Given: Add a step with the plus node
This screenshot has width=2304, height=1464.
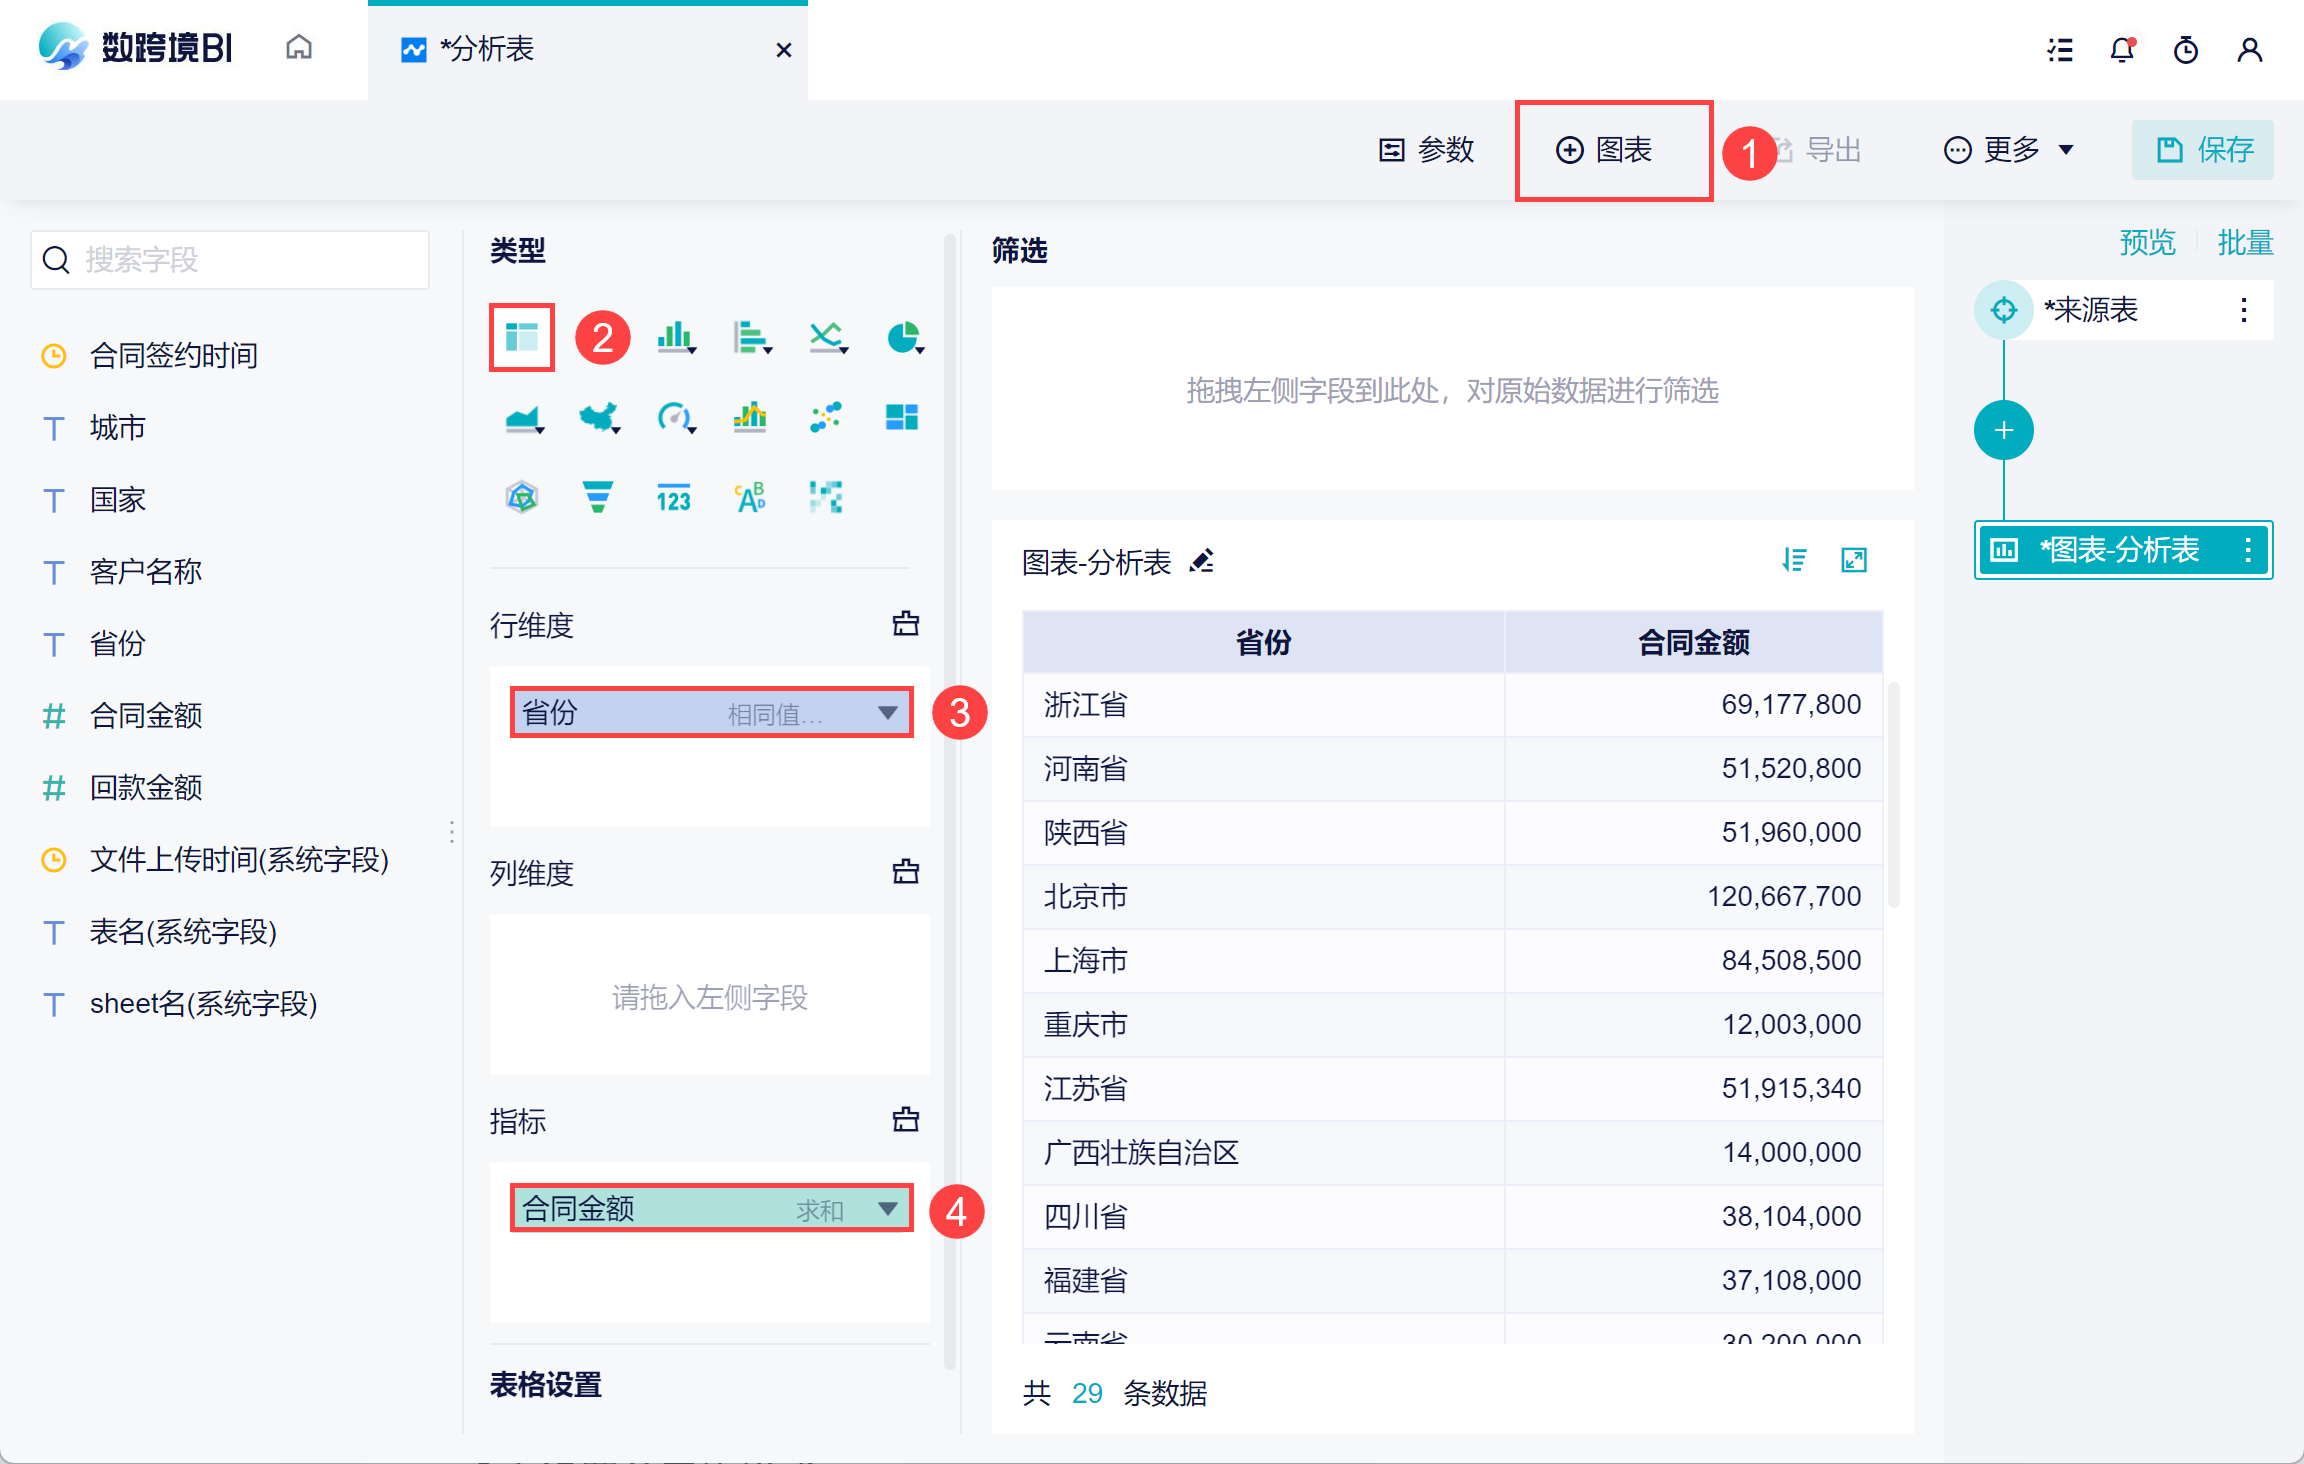Looking at the screenshot, I should pos(2003,431).
